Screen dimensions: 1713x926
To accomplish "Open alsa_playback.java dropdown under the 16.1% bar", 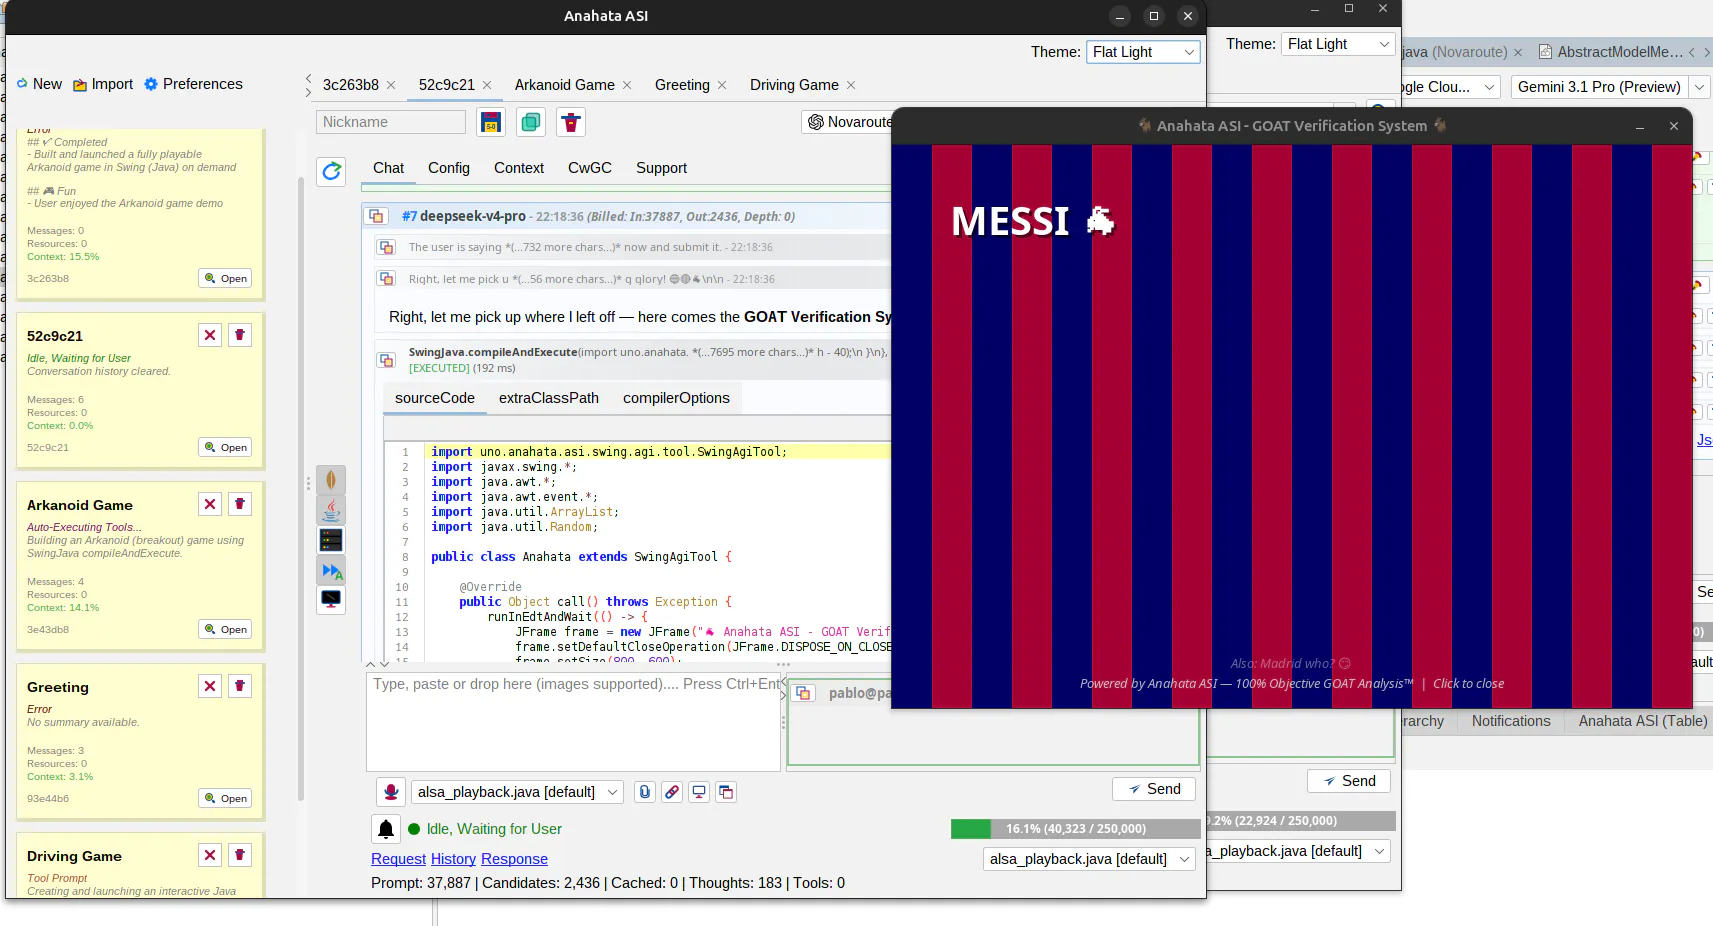I will [x=1089, y=859].
